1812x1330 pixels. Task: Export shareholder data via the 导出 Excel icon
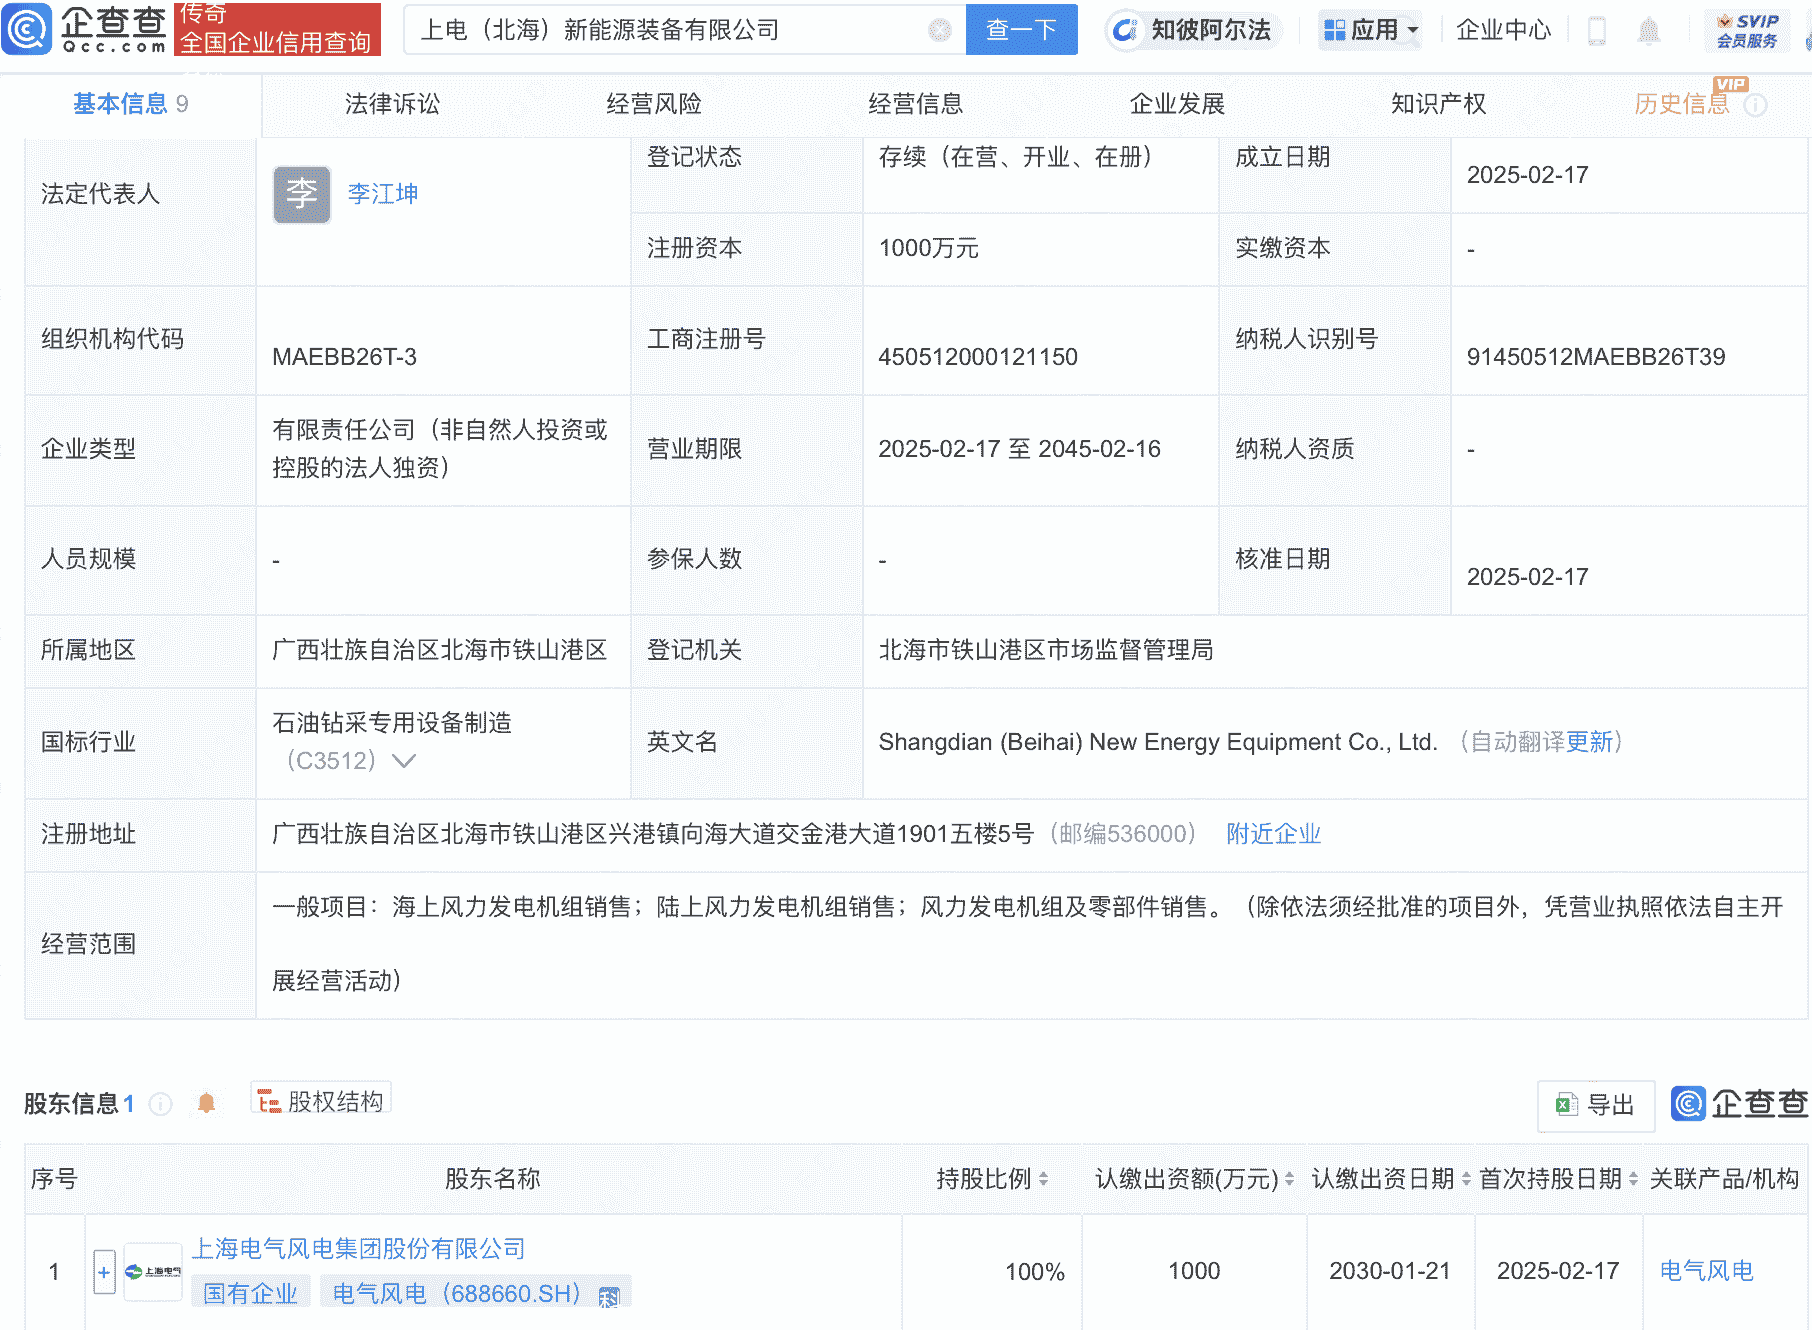1595,1104
